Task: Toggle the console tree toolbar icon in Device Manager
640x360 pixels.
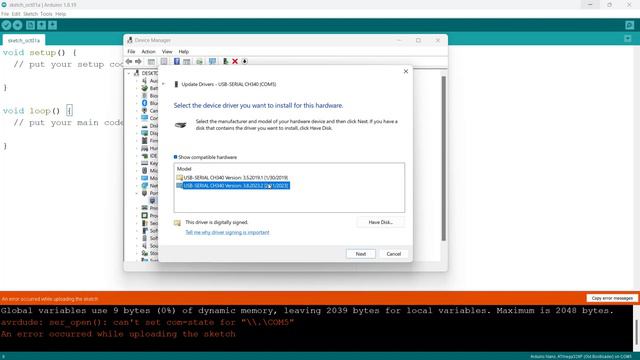Action: 151,61
